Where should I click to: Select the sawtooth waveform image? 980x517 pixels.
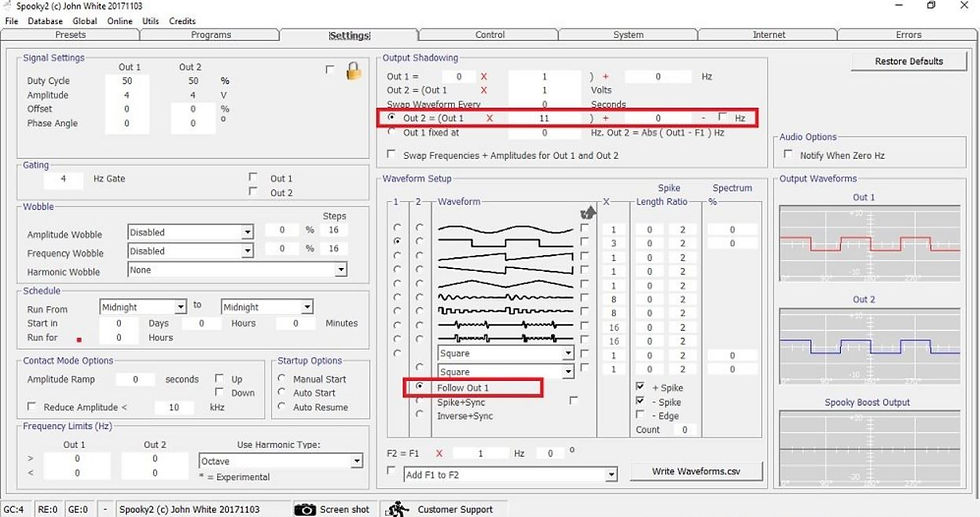[505, 257]
